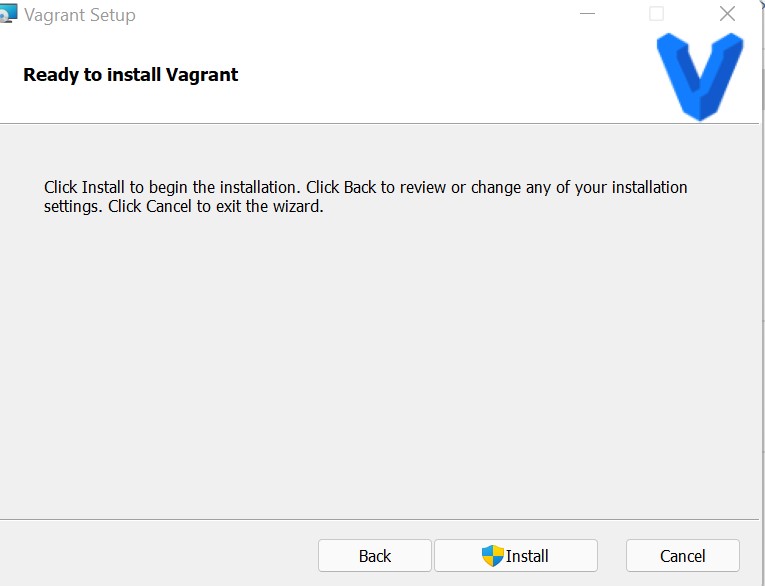The height and width of the screenshot is (586, 765).
Task: Click the separator line below the header
Action: (380, 123)
